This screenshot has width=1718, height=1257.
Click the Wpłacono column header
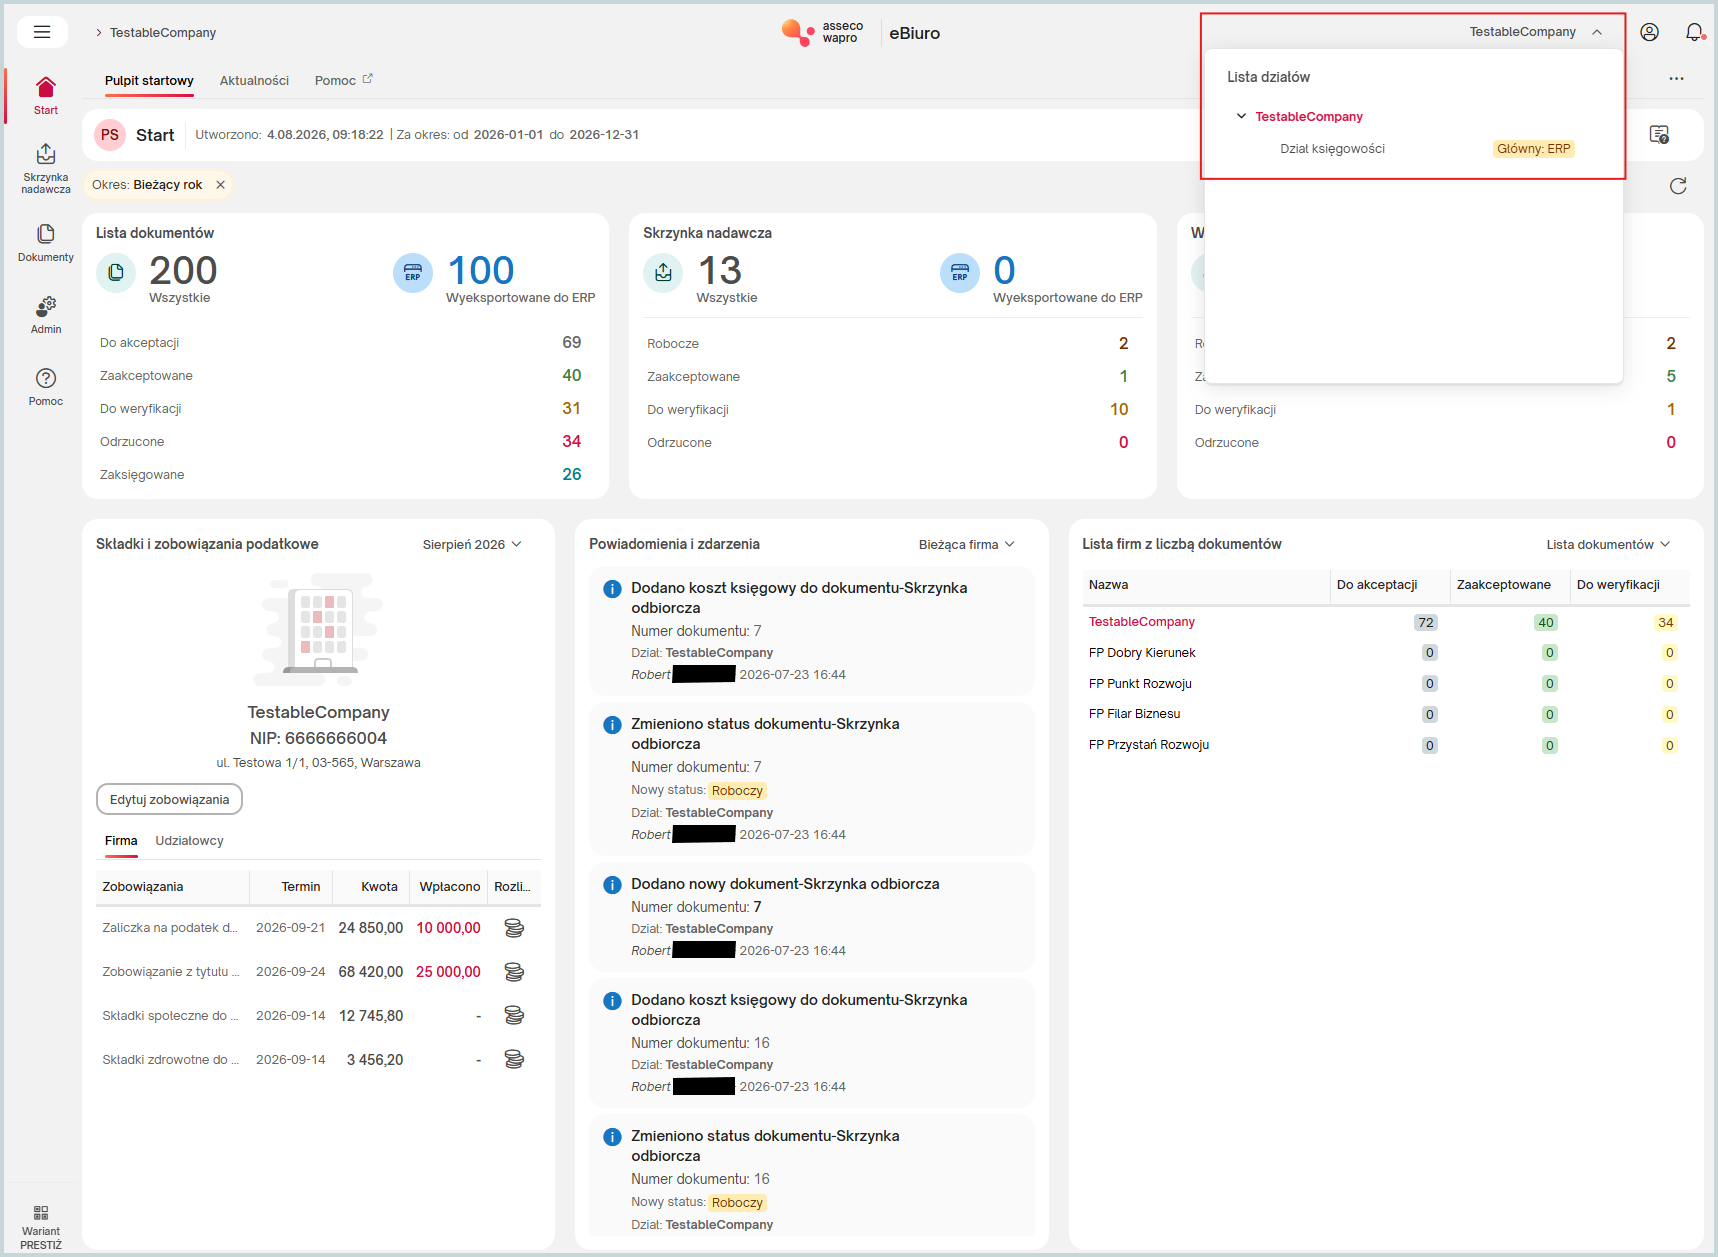[x=450, y=887]
